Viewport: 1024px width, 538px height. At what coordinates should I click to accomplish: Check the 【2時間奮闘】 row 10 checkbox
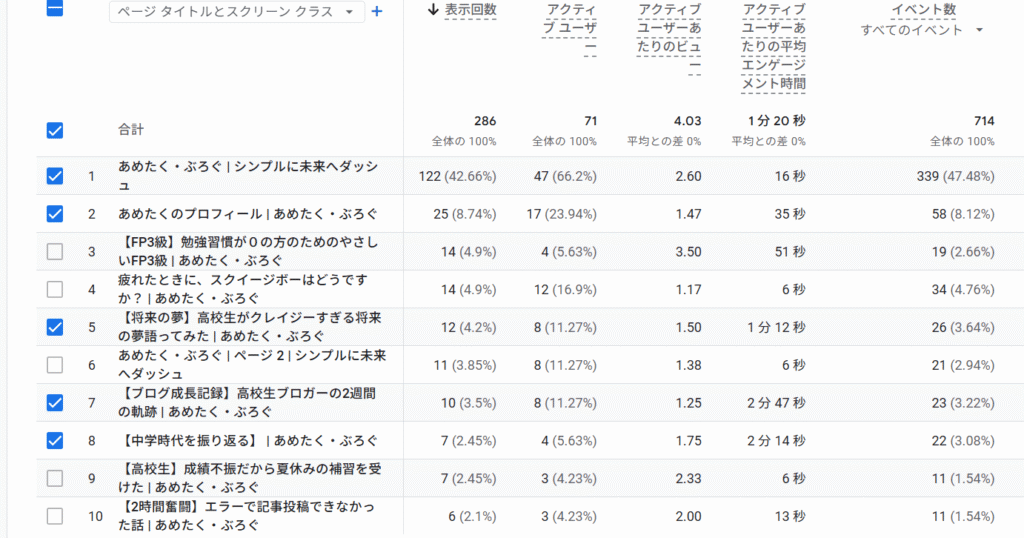point(55,516)
